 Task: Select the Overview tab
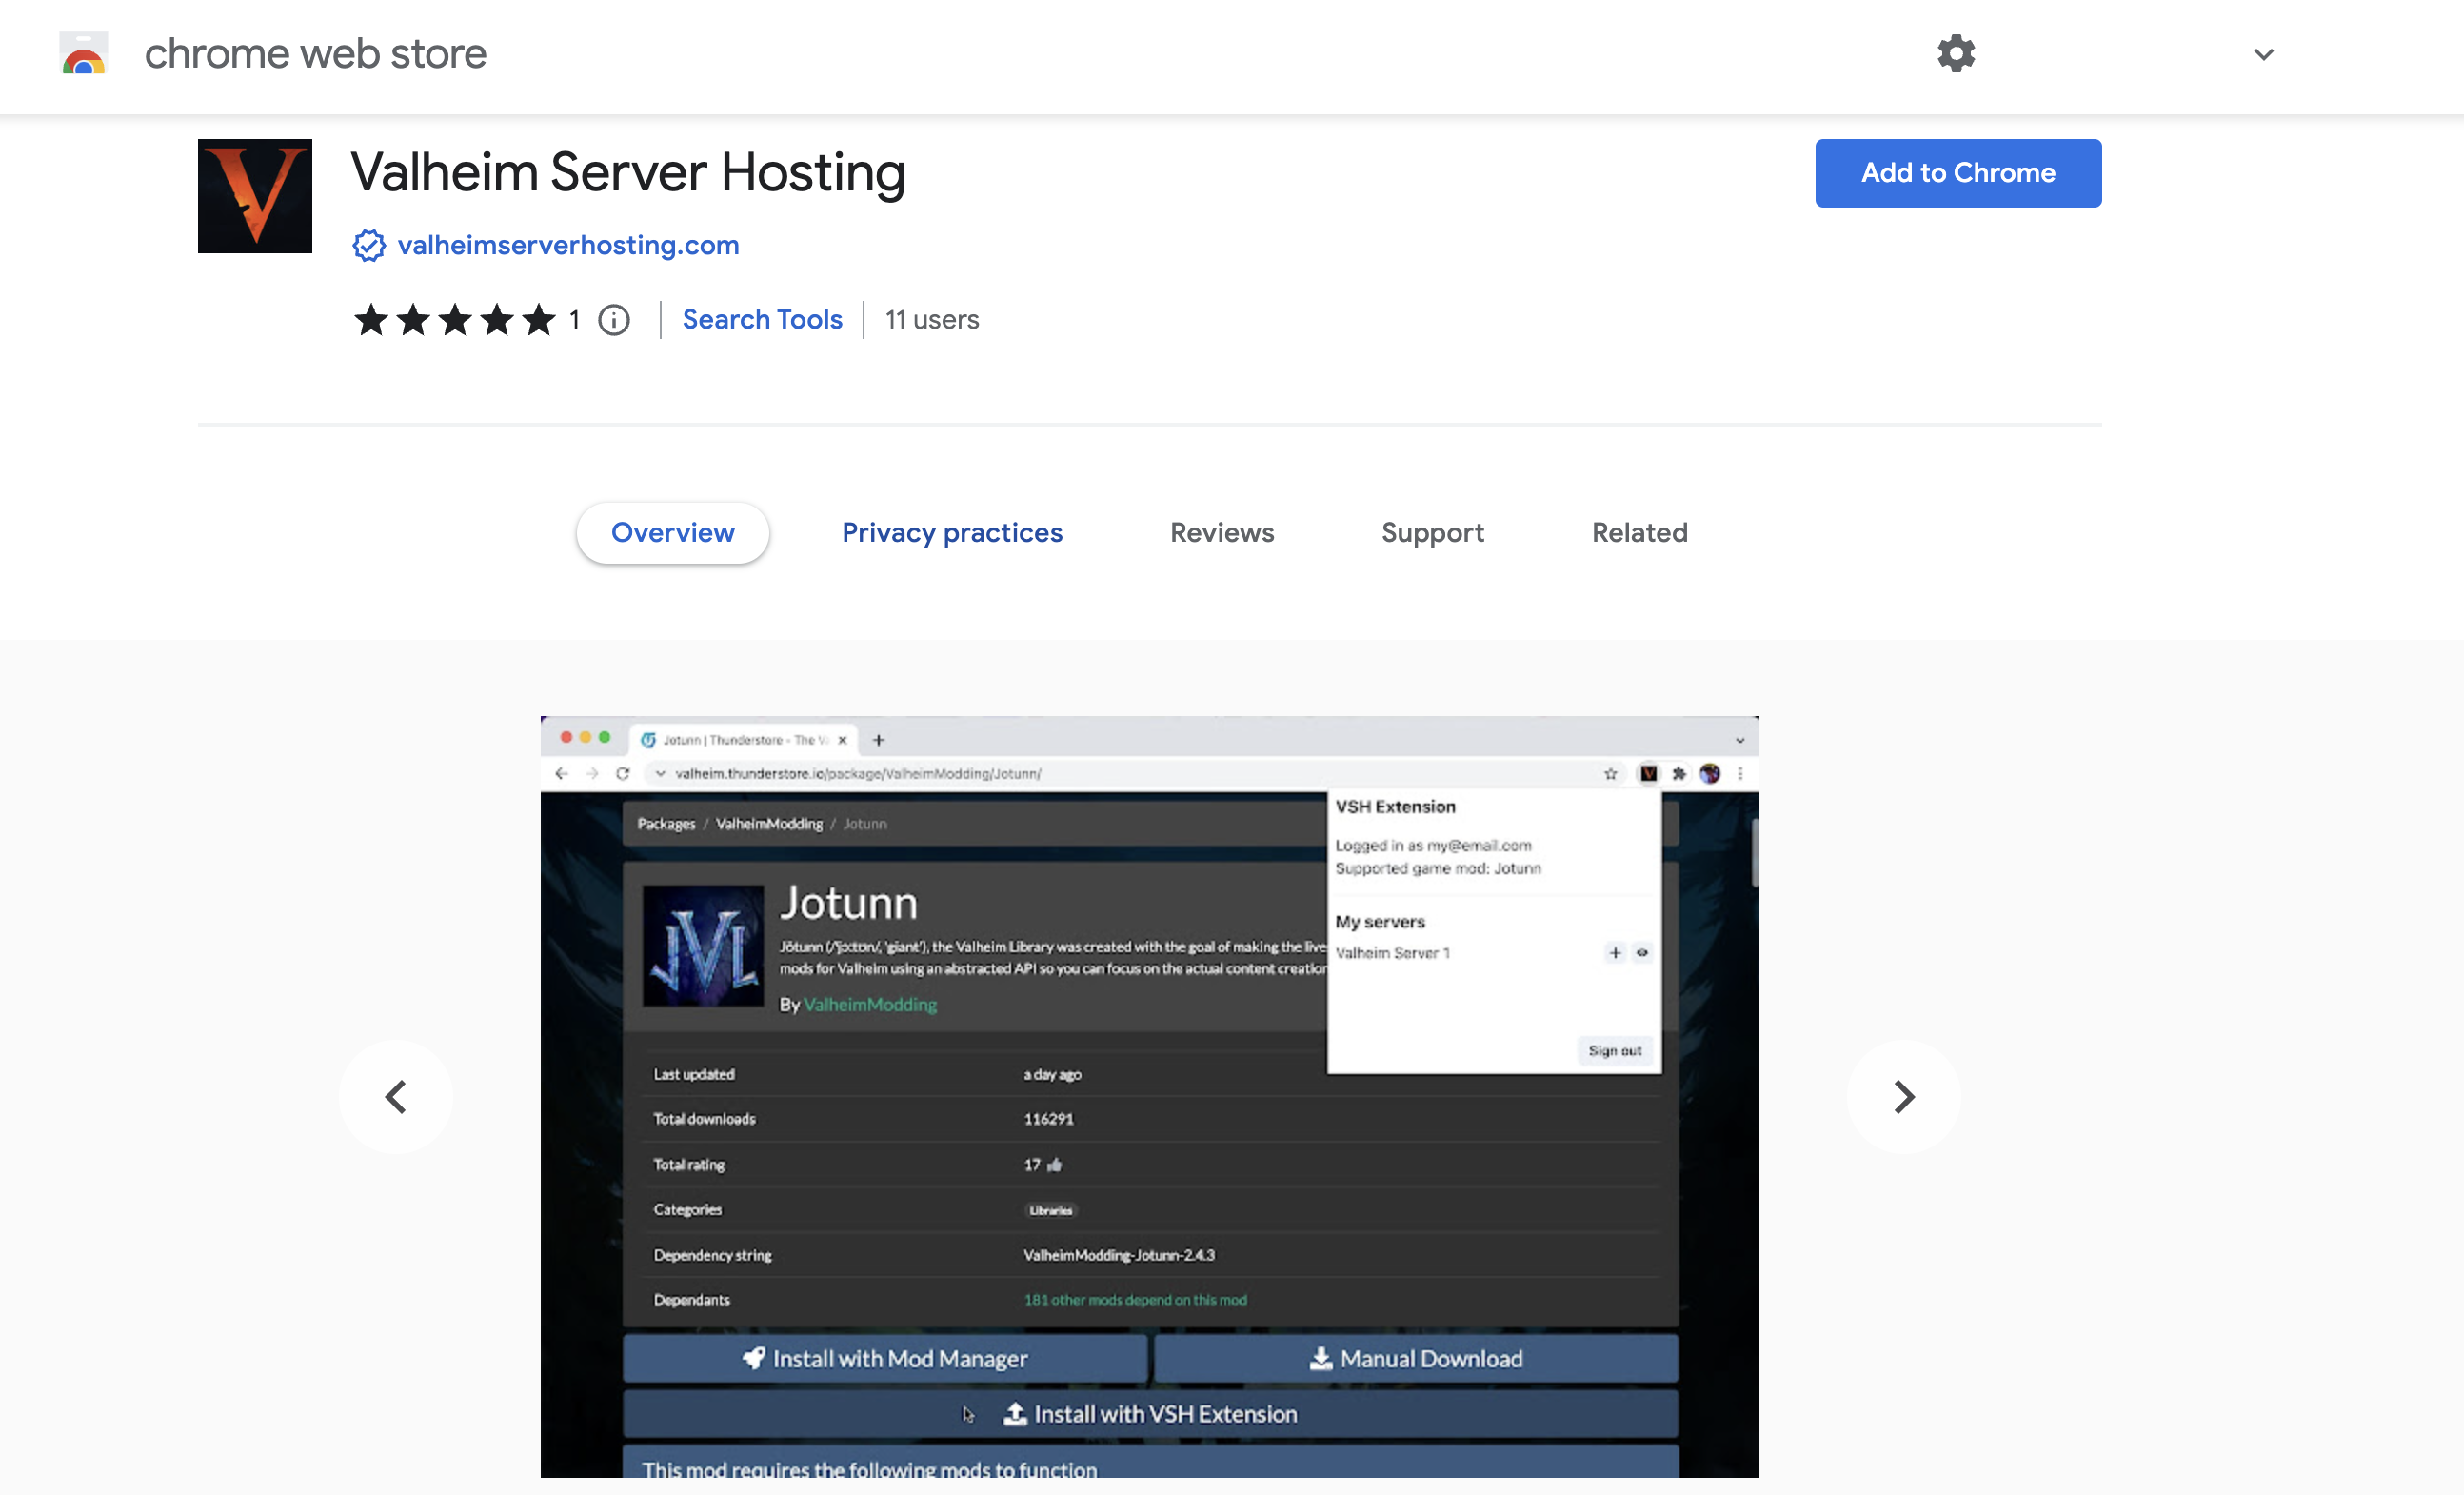click(x=673, y=533)
